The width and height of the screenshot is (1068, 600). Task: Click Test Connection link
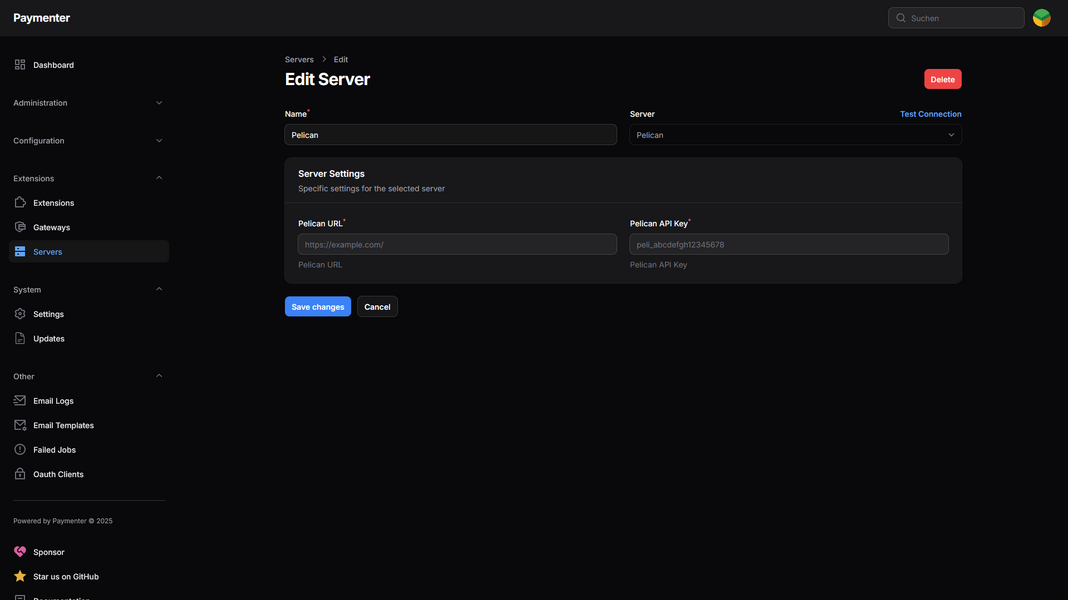pos(930,114)
